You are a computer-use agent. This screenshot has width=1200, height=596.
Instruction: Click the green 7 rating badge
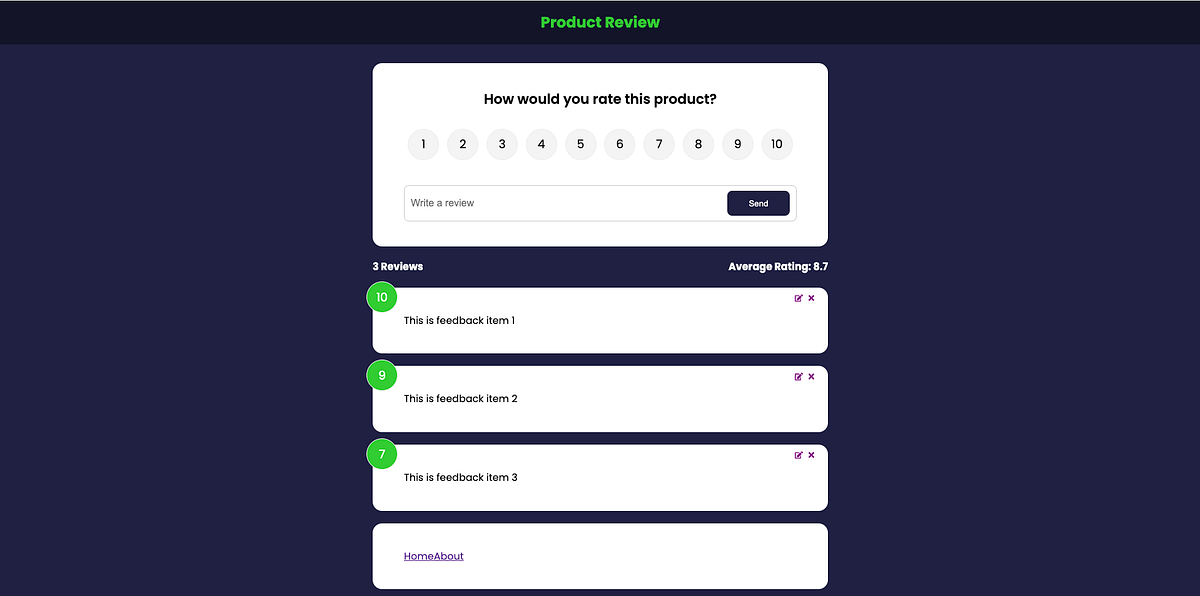coord(382,453)
